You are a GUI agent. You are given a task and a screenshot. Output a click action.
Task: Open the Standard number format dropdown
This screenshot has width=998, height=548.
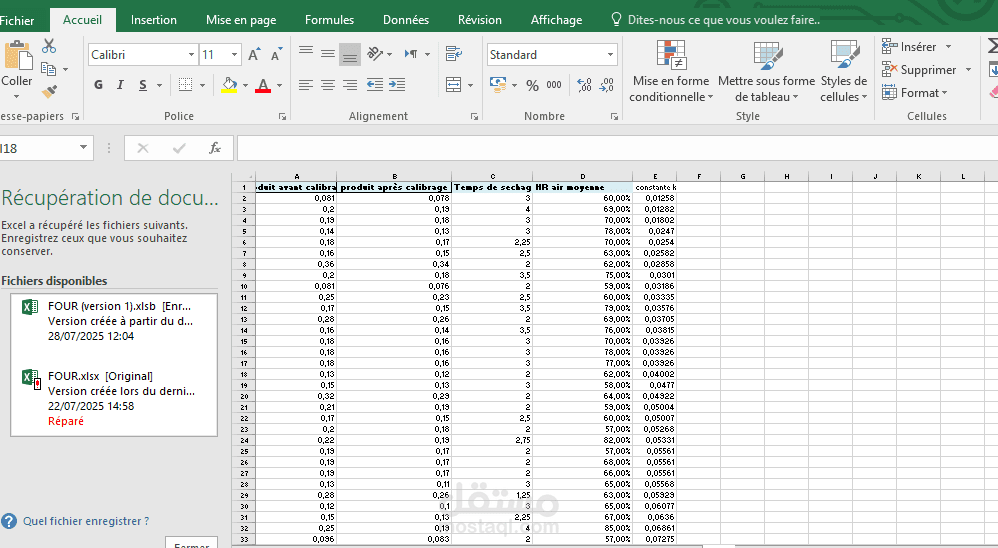(610, 55)
